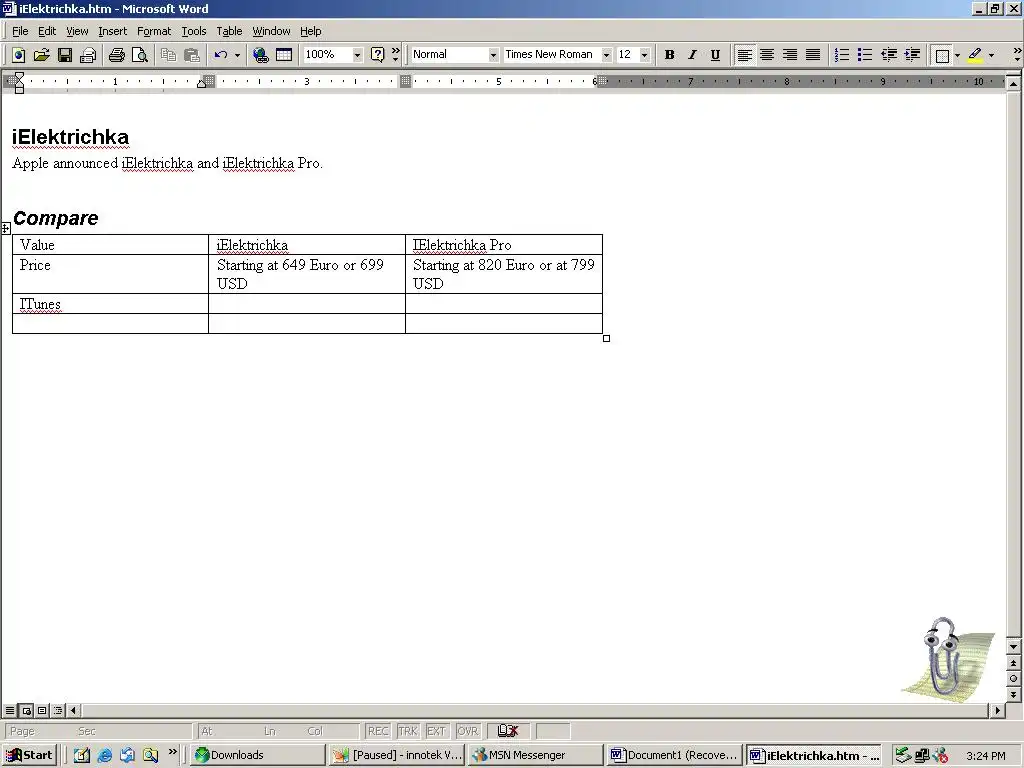The height and width of the screenshot is (768, 1024).
Task: Click the Windows Start button
Action: [x=29, y=755]
